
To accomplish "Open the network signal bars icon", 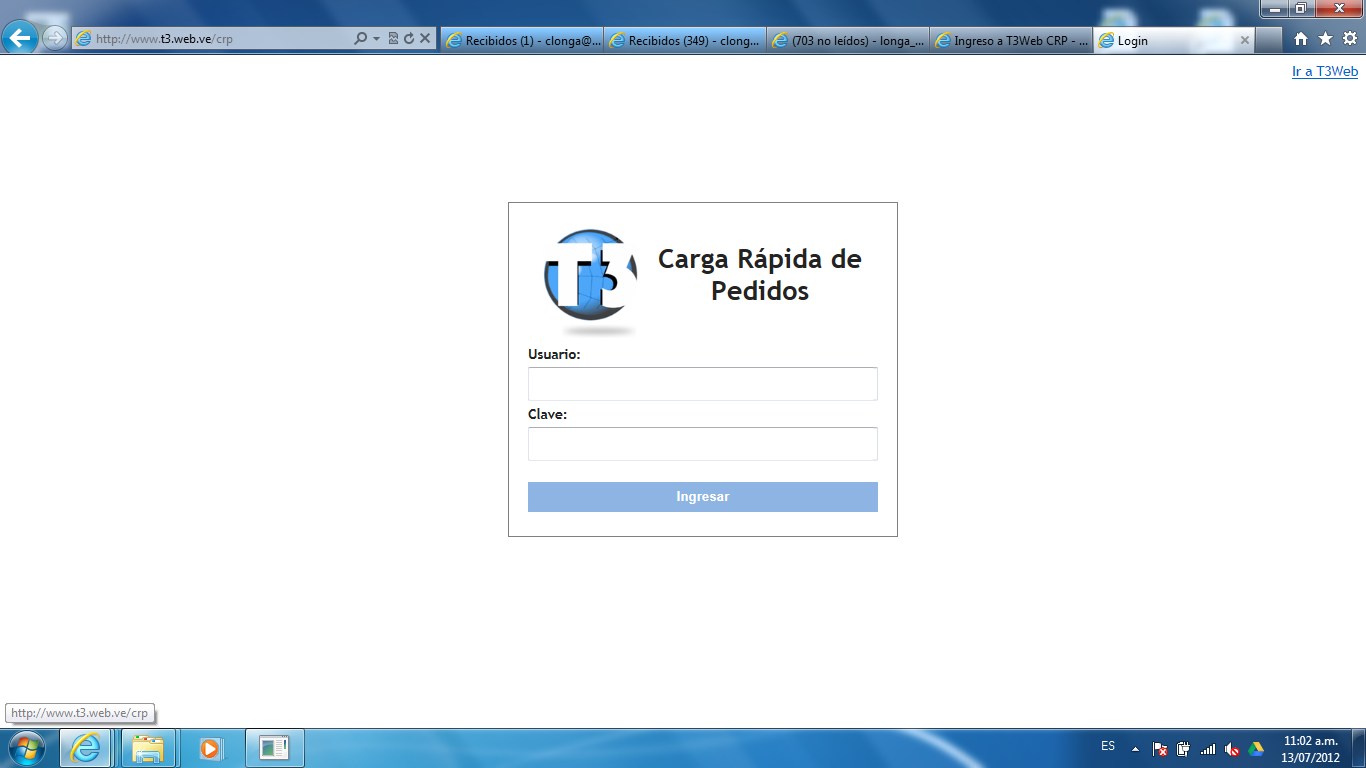I will point(1208,748).
